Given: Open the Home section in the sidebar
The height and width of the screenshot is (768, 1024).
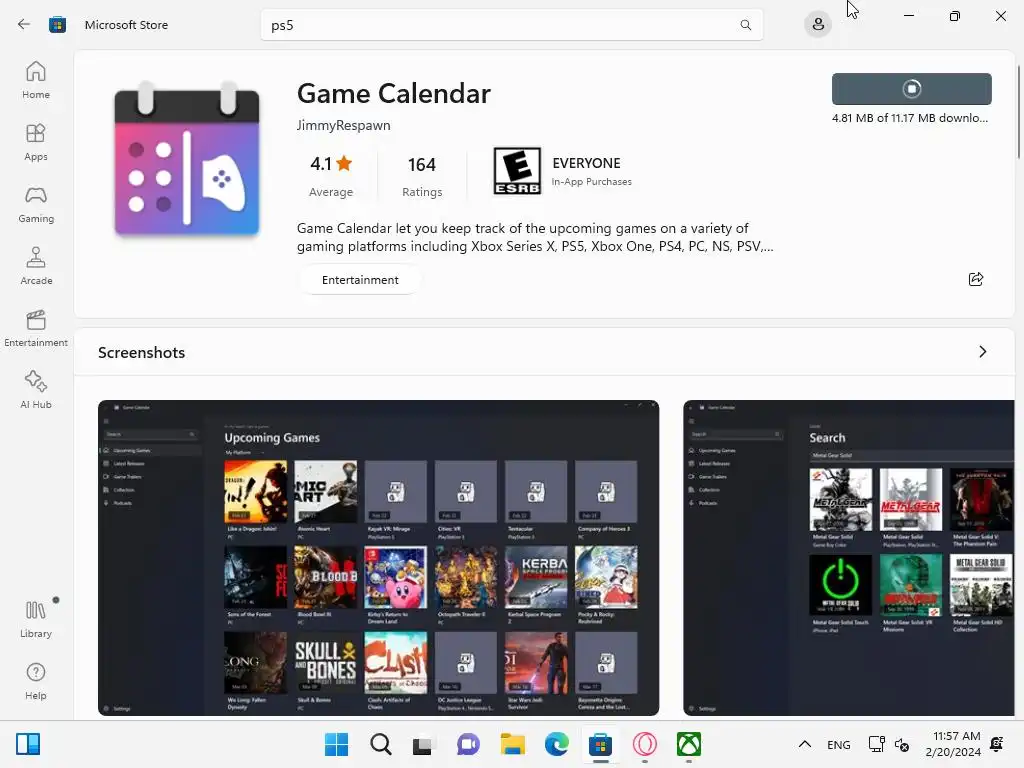Looking at the screenshot, I should (36, 80).
